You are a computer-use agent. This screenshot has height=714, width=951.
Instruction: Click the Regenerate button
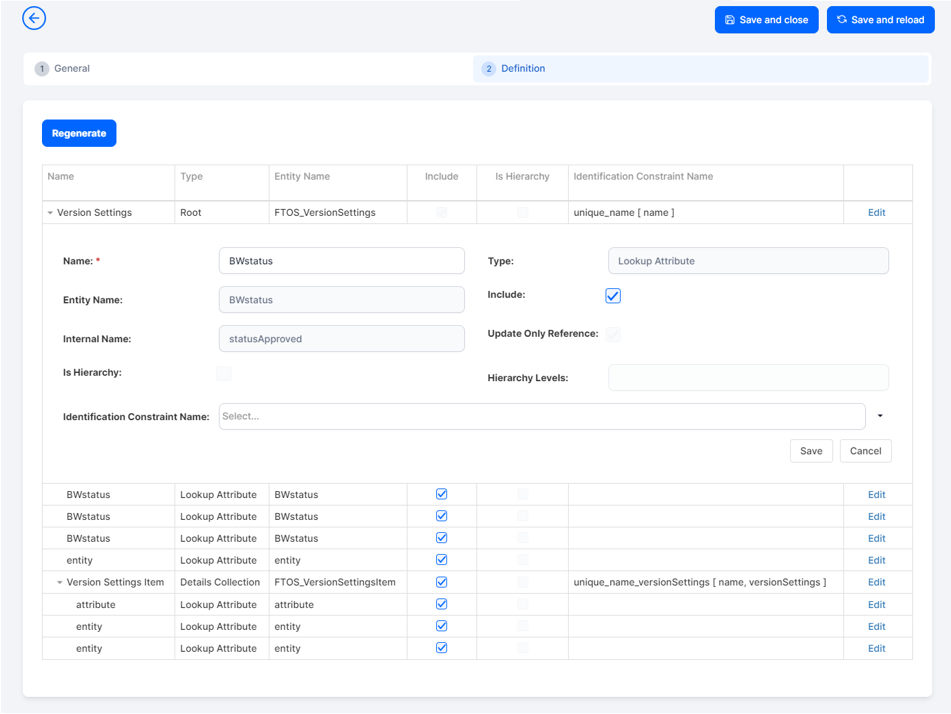pyautogui.click(x=79, y=132)
